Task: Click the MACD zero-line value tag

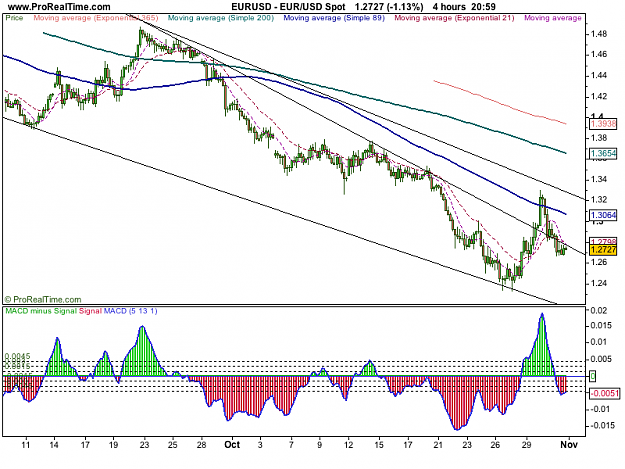Action: point(593,376)
